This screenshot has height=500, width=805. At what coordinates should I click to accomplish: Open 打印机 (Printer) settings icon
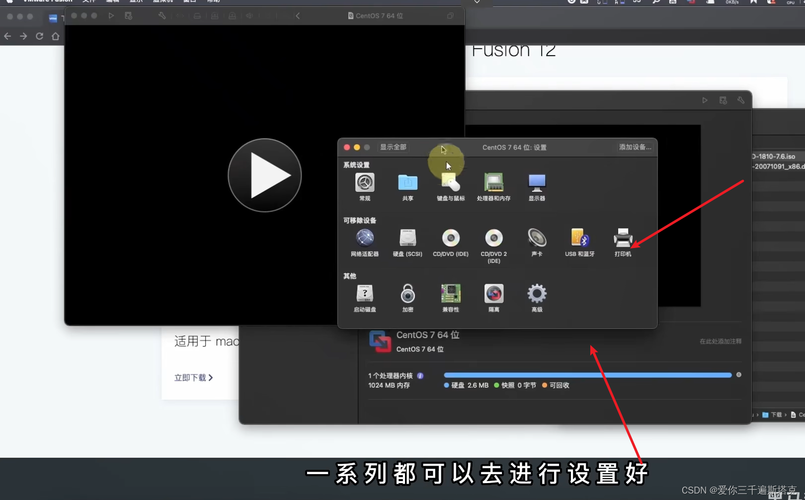point(623,238)
